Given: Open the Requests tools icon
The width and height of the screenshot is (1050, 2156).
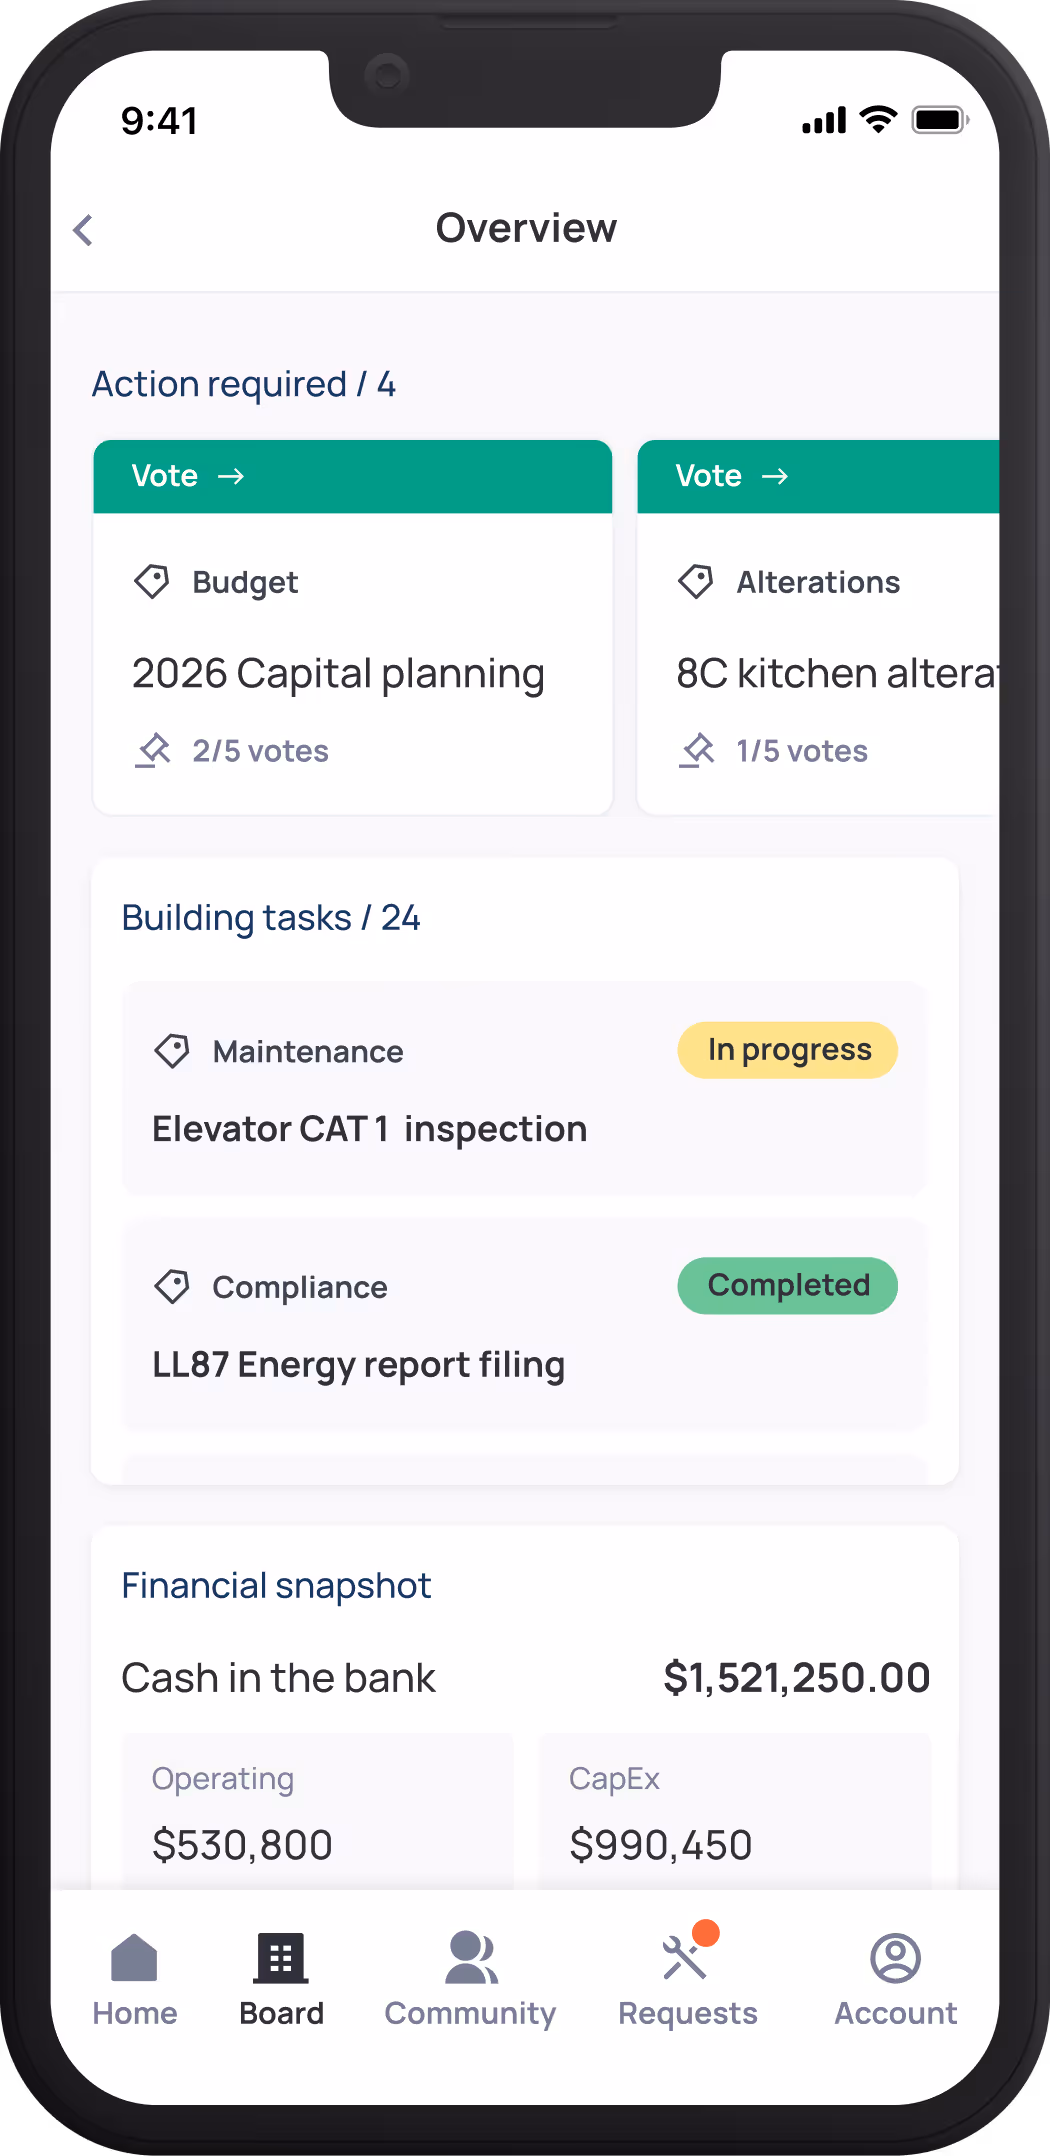Looking at the screenshot, I should click(685, 1957).
